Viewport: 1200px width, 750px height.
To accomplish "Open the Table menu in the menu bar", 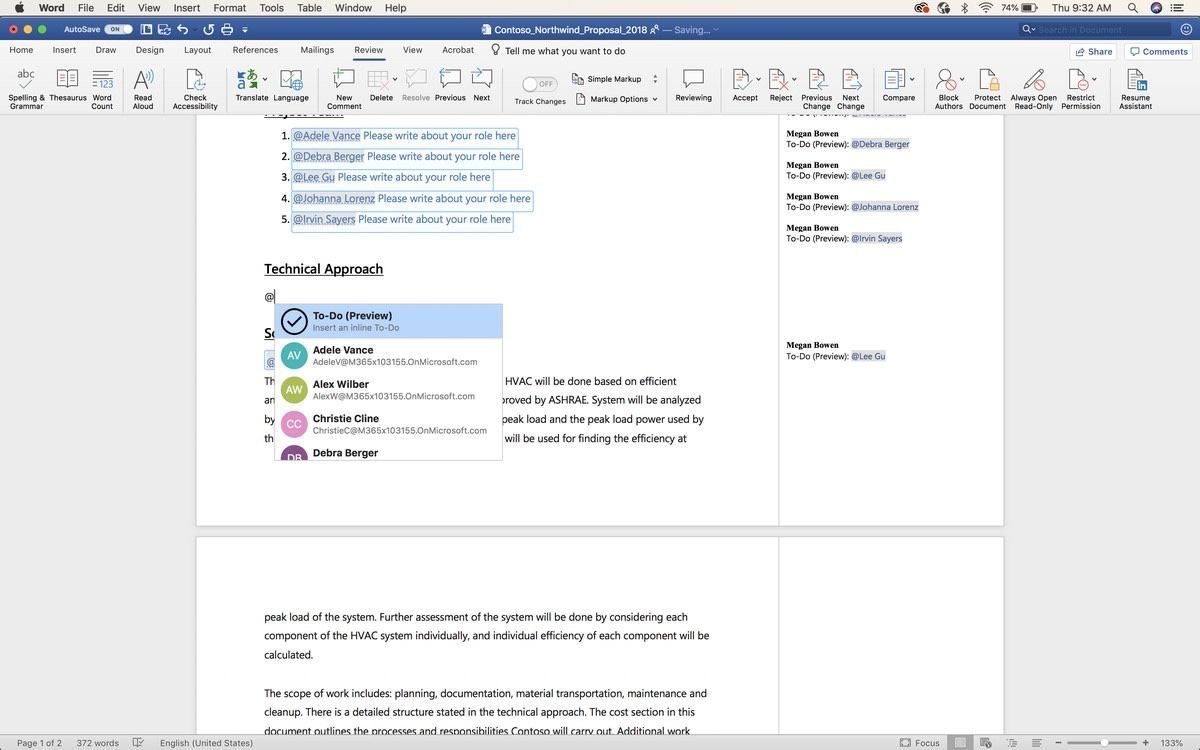I will pos(309,7).
